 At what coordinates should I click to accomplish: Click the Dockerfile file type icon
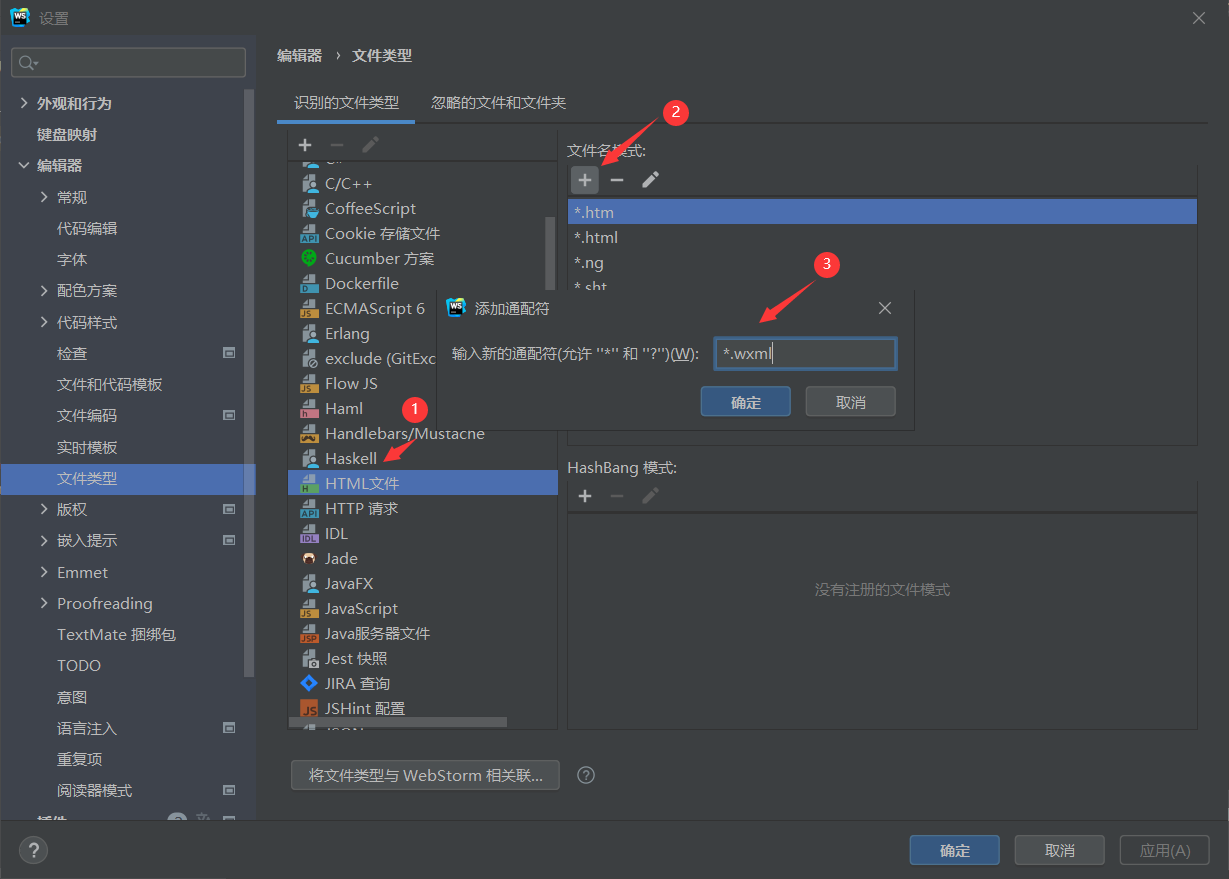pos(309,284)
